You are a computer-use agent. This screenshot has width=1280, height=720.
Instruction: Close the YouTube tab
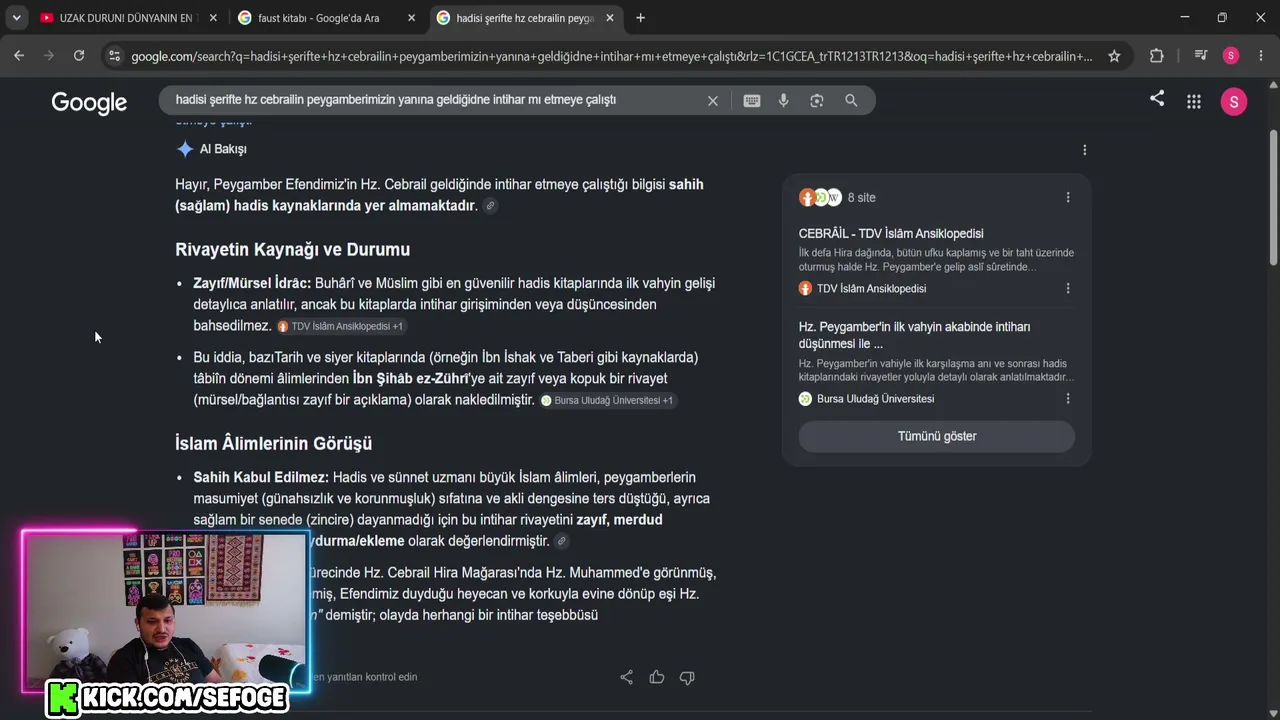click(x=213, y=18)
